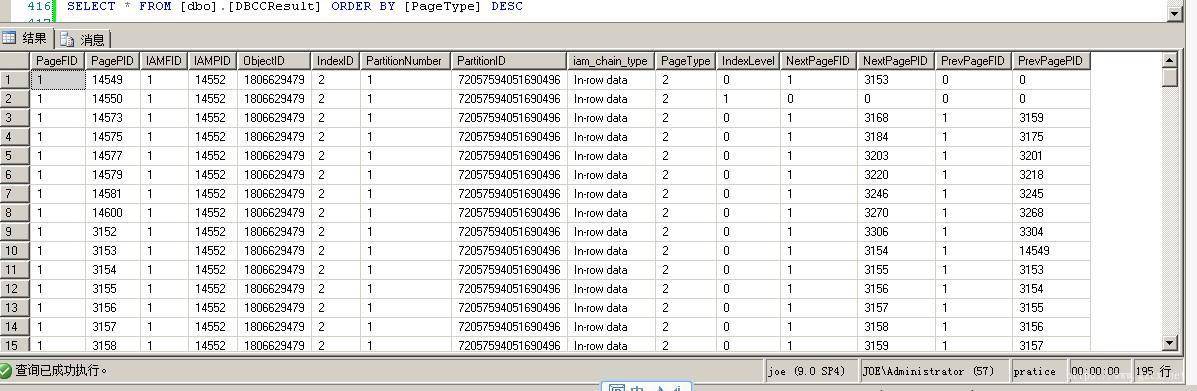The height and width of the screenshot is (391, 1197).
Task: Select the NextPageFID column header
Action: tap(818, 61)
